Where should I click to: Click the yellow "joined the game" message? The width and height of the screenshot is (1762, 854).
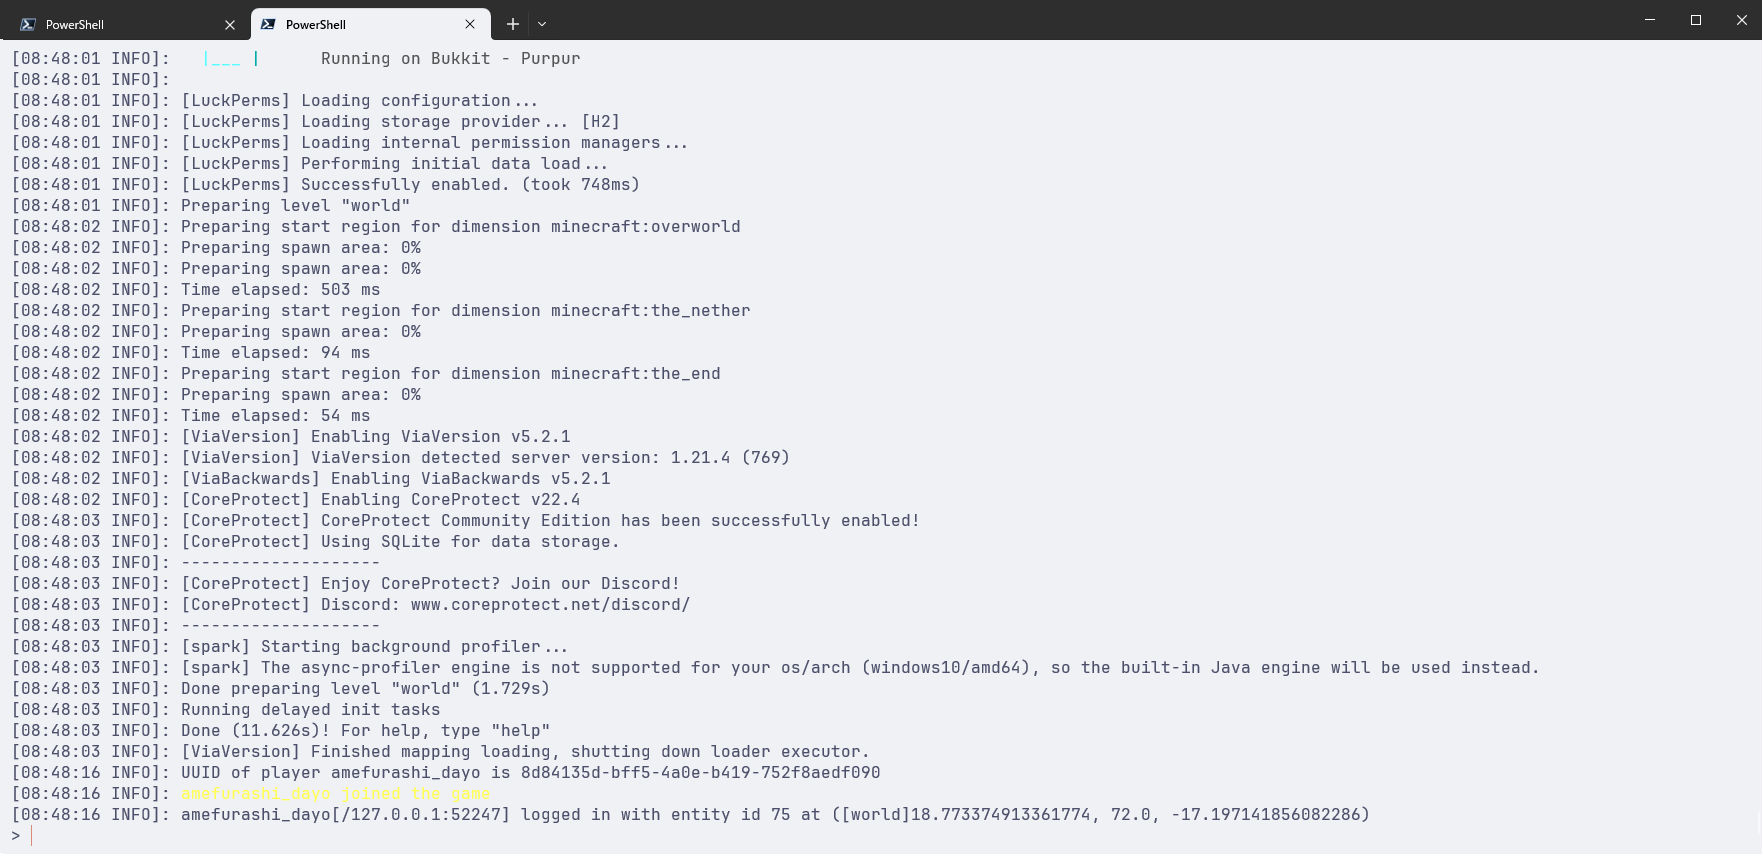coord(335,794)
